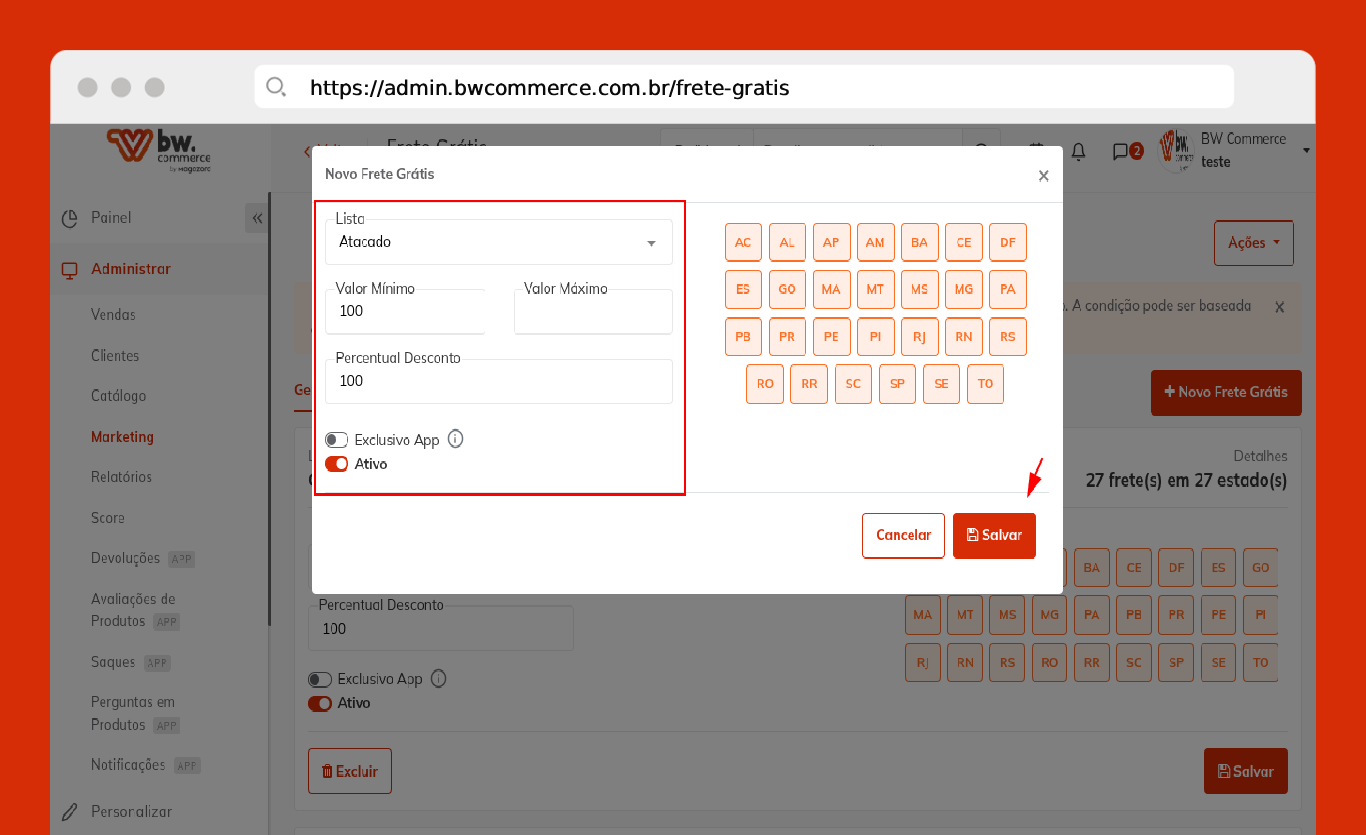Click Cancelar in the modal
Image resolution: width=1366 pixels, height=835 pixels.
(x=903, y=535)
